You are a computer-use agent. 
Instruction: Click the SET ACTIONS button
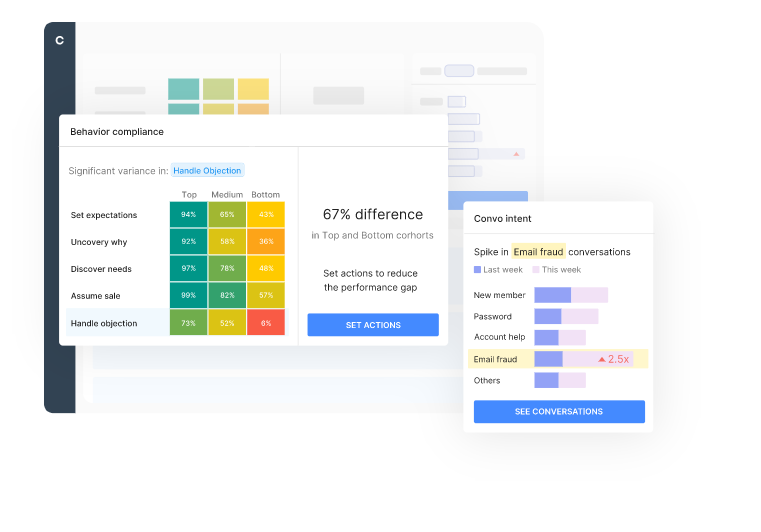pyautogui.click(x=373, y=325)
